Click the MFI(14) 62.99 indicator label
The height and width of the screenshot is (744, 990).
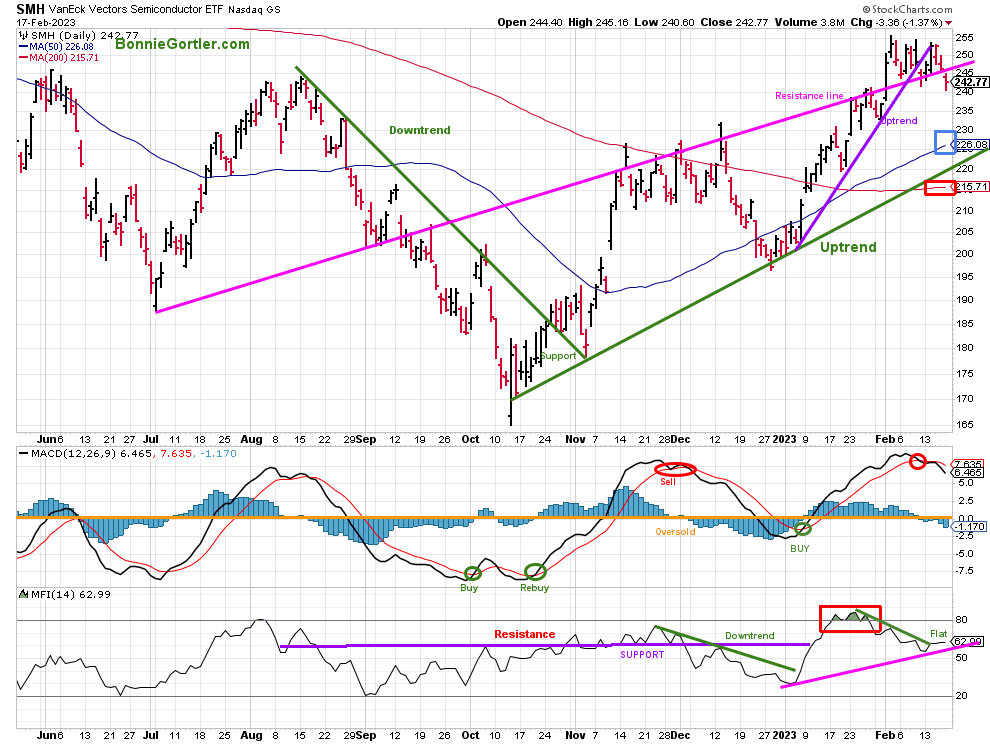[x=65, y=594]
